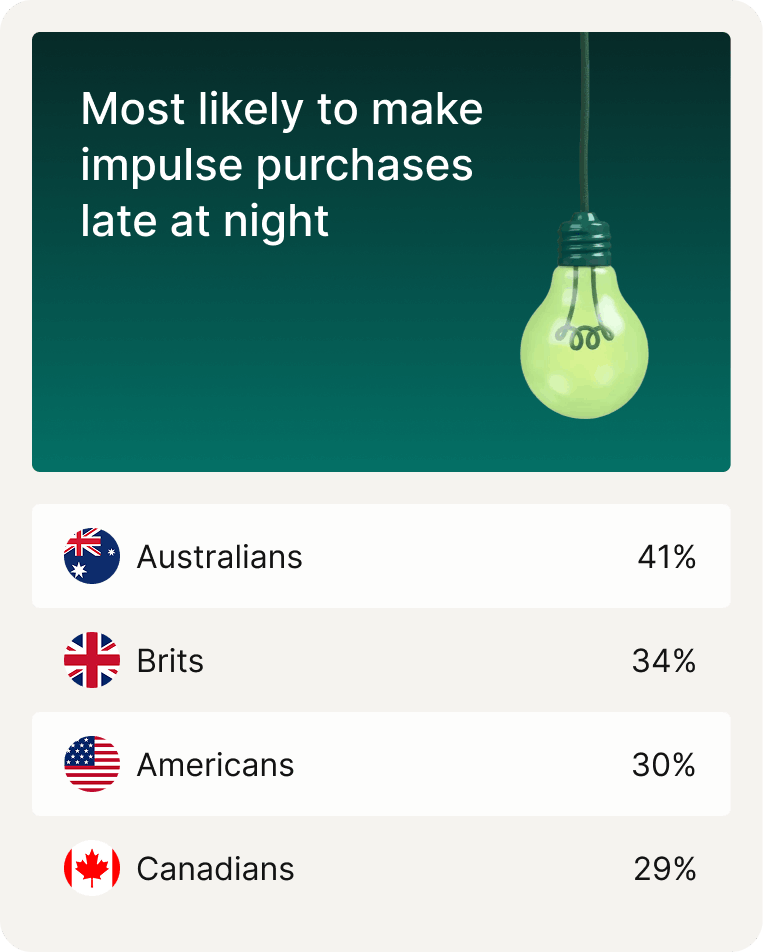
Task: Click the word "impulse" in the headline
Action: point(160,166)
